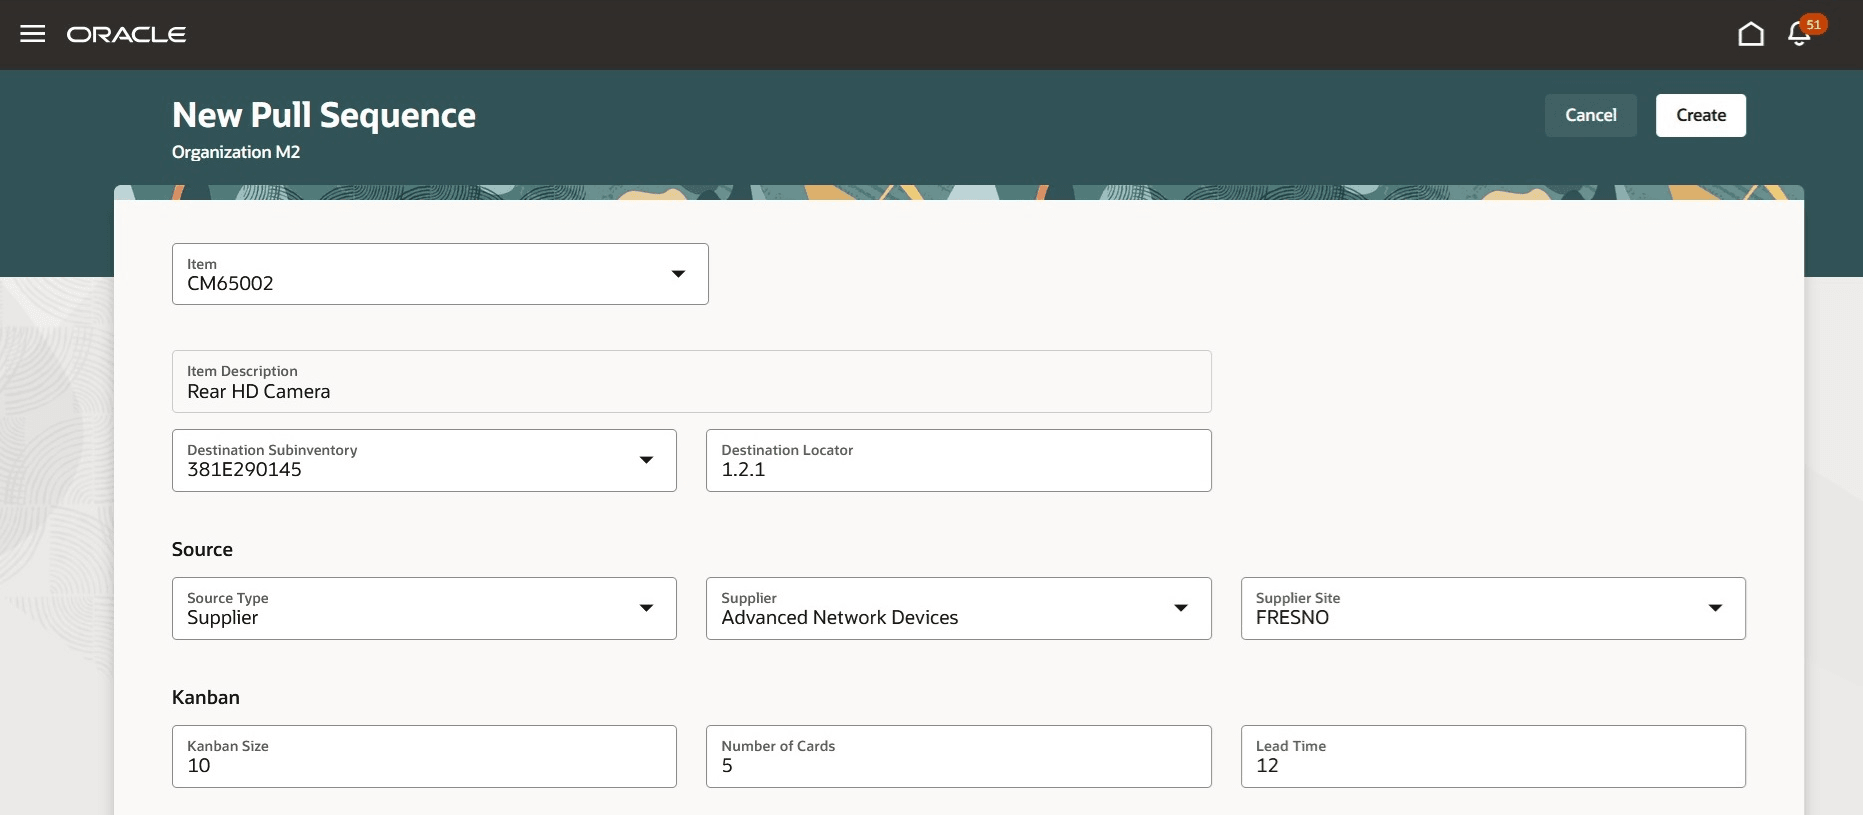Click the New Pull Sequence heading
This screenshot has height=815, width=1863.
(324, 115)
